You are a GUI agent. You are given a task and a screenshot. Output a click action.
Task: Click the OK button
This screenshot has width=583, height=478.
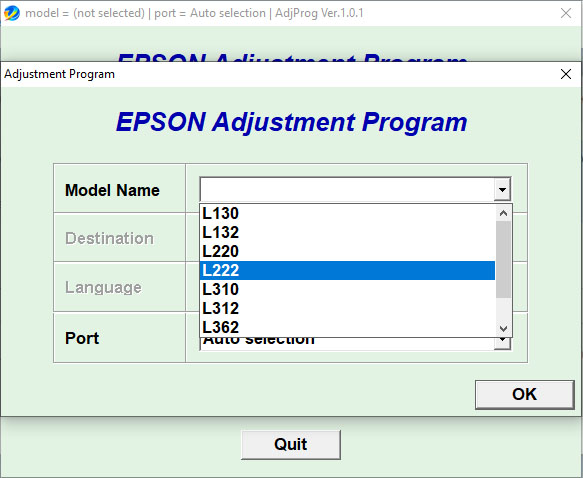click(x=525, y=394)
